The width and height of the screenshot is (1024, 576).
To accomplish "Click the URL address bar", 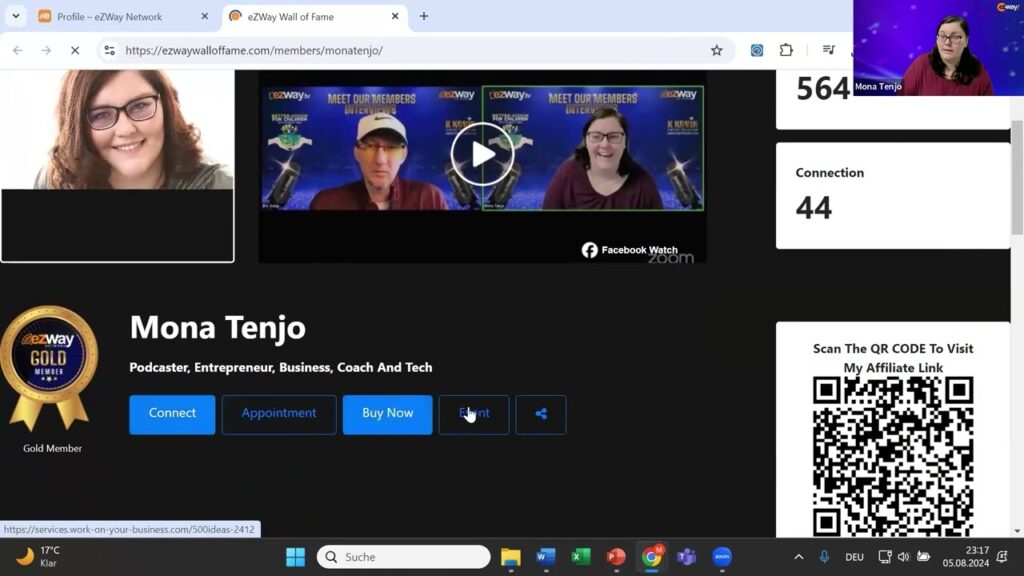I will [400, 50].
